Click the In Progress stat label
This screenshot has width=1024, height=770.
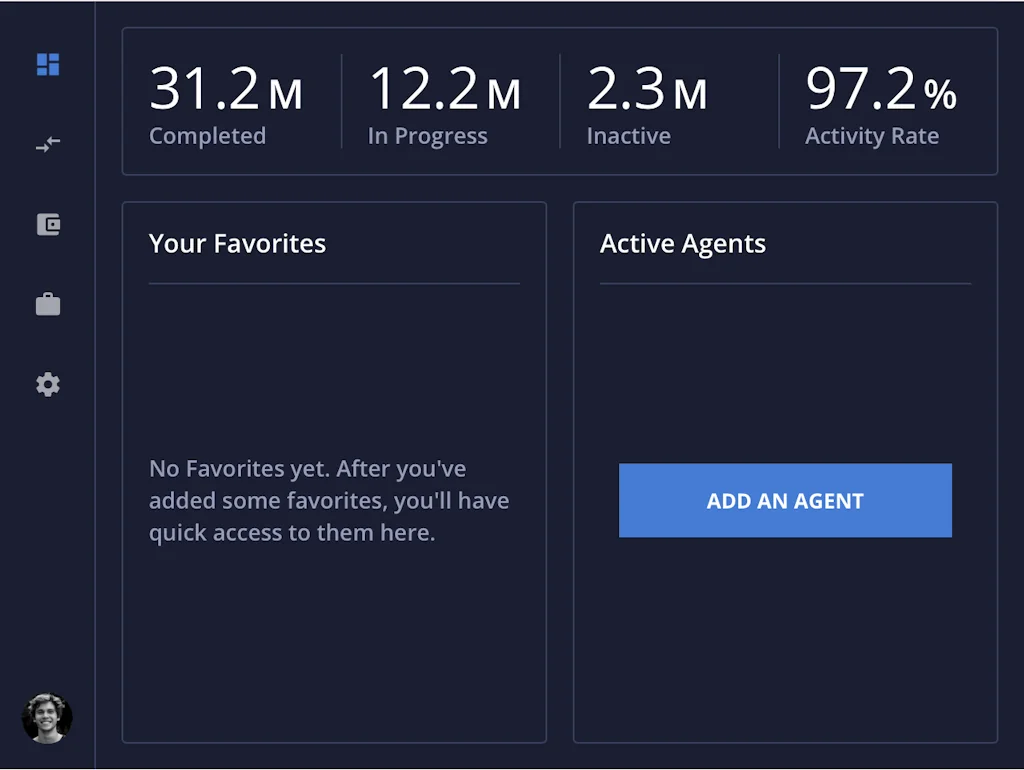tap(427, 136)
